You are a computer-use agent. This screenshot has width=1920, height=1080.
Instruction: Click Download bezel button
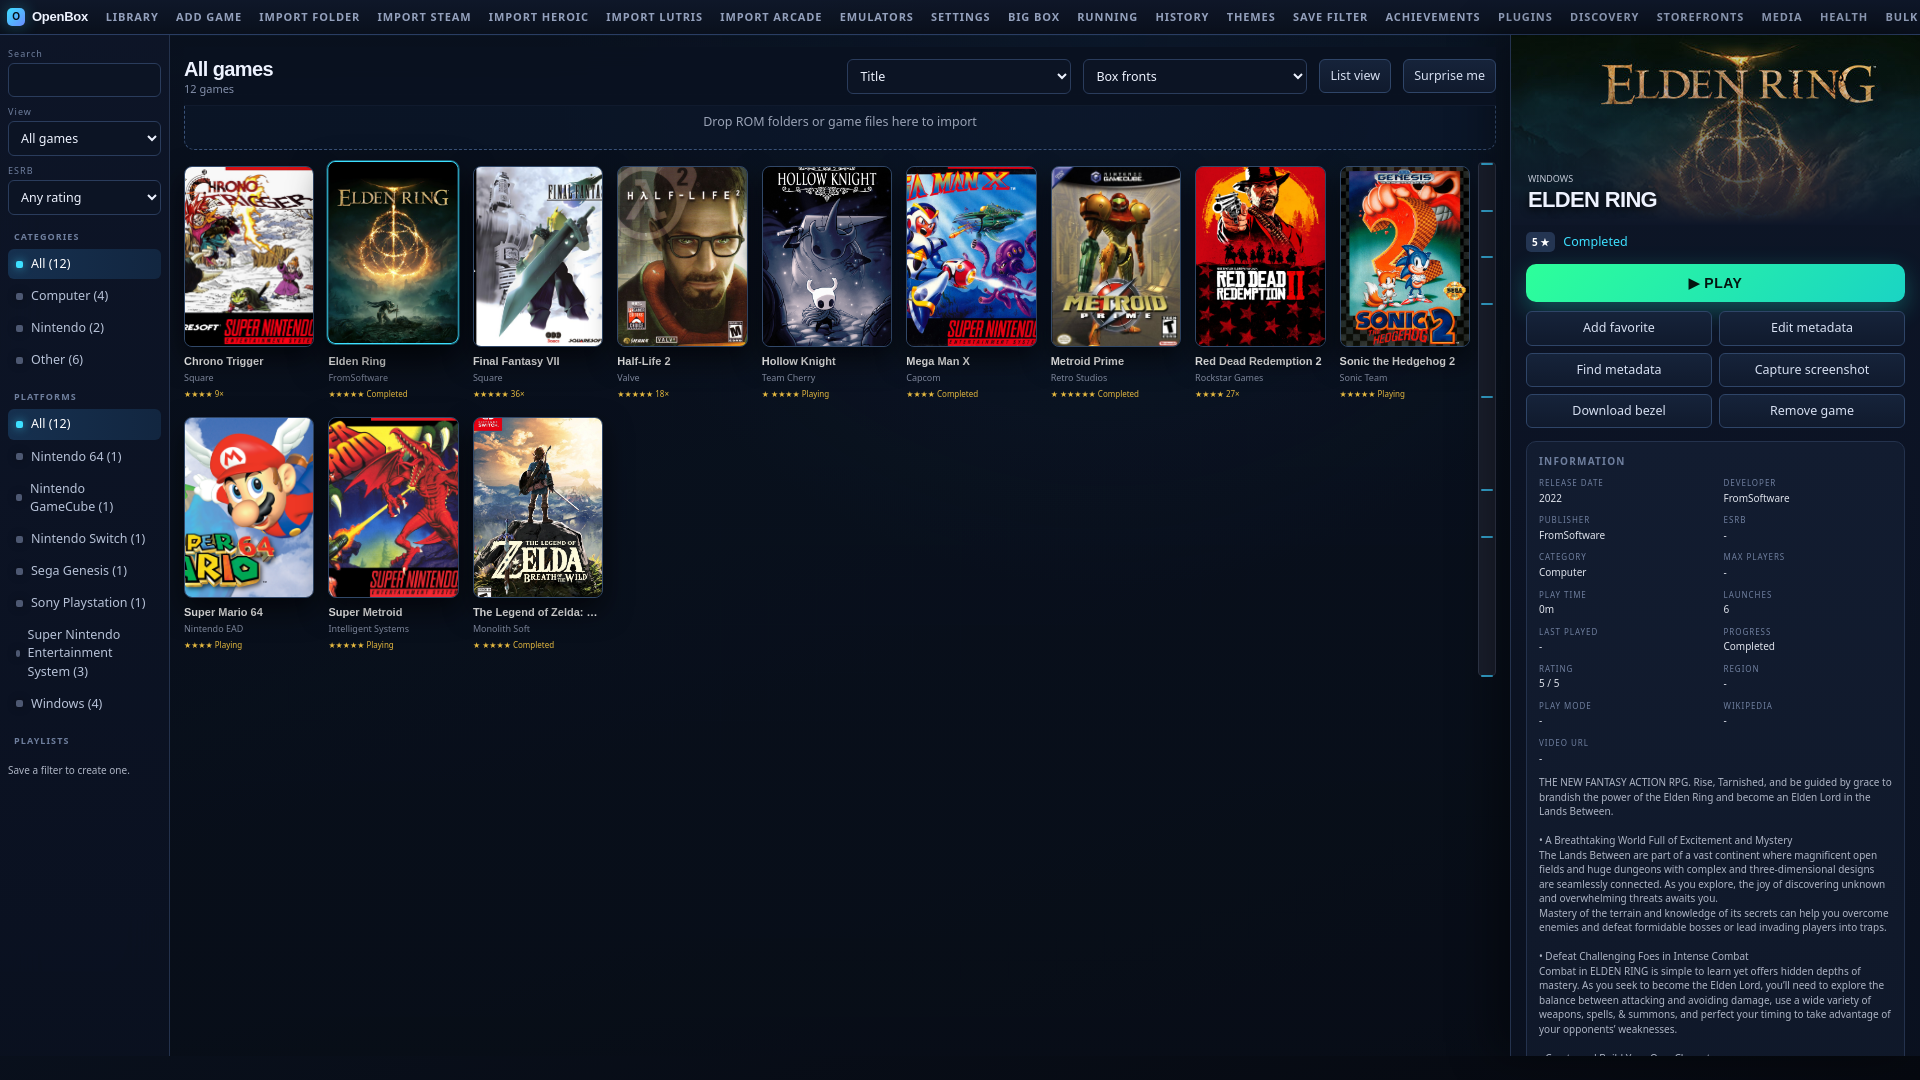pos(1618,411)
